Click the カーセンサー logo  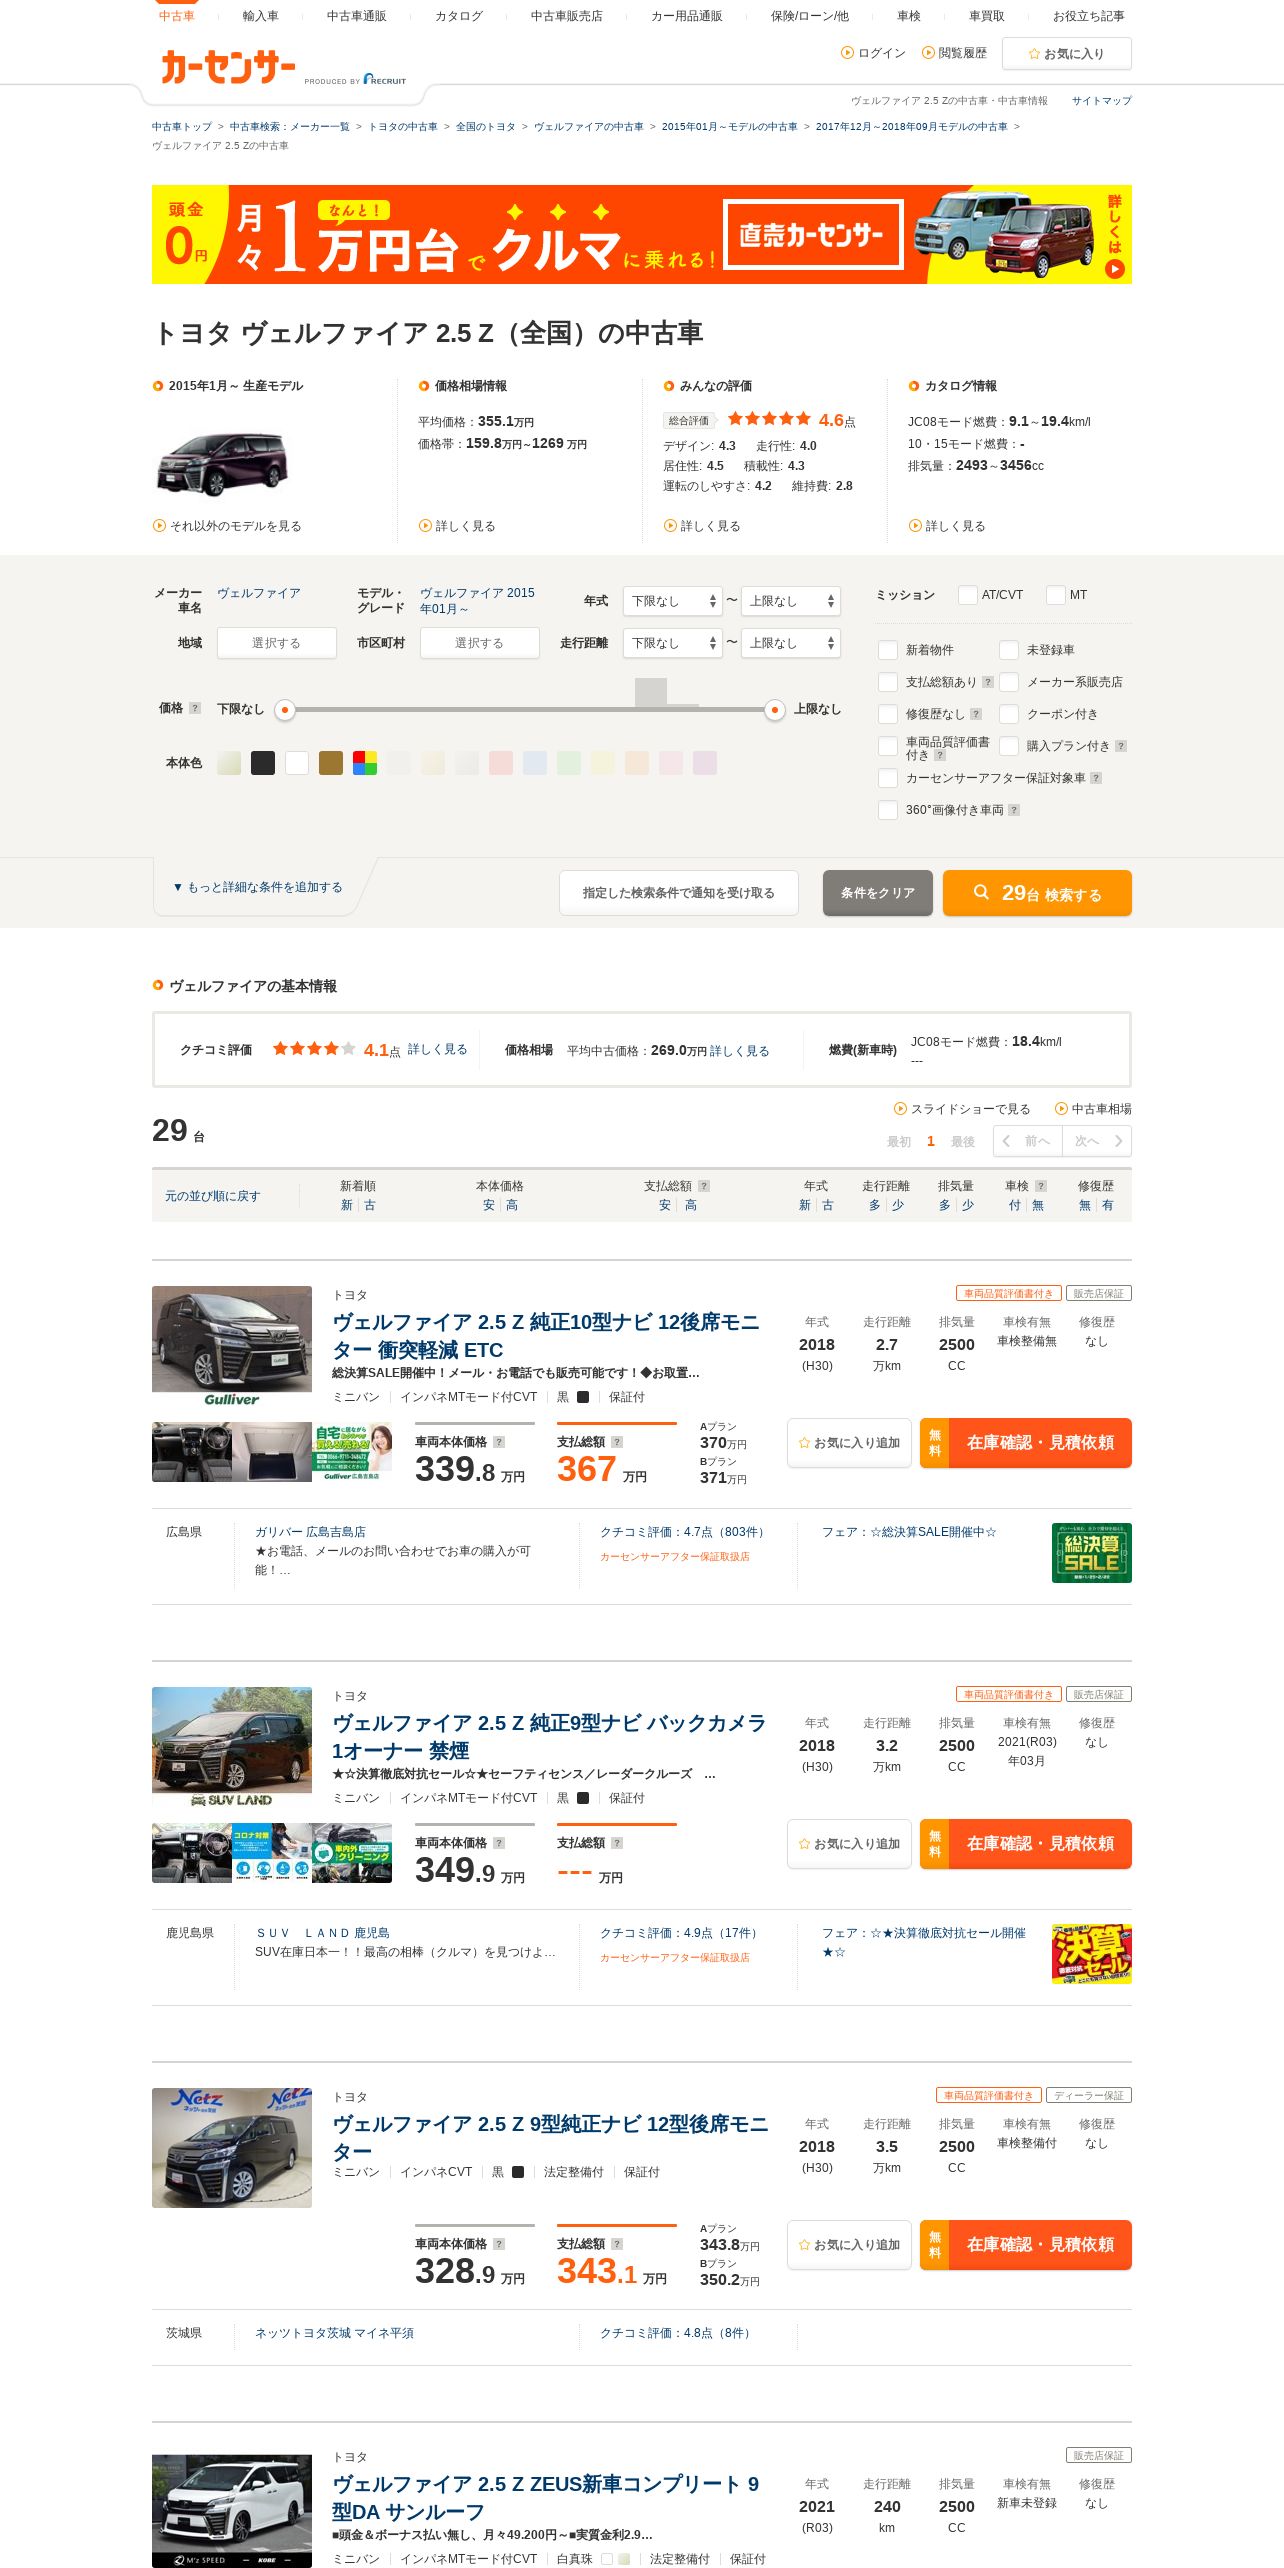228,67
